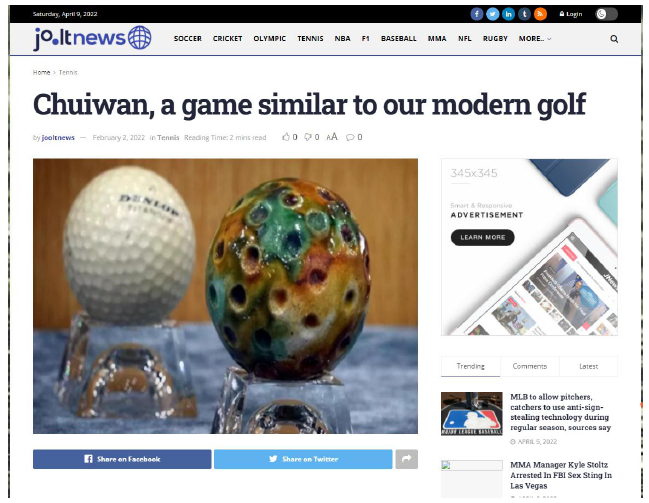This screenshot has width=649, height=503.
Task: Click the LEARN MORE advertisement button
Action: pyautogui.click(x=483, y=238)
